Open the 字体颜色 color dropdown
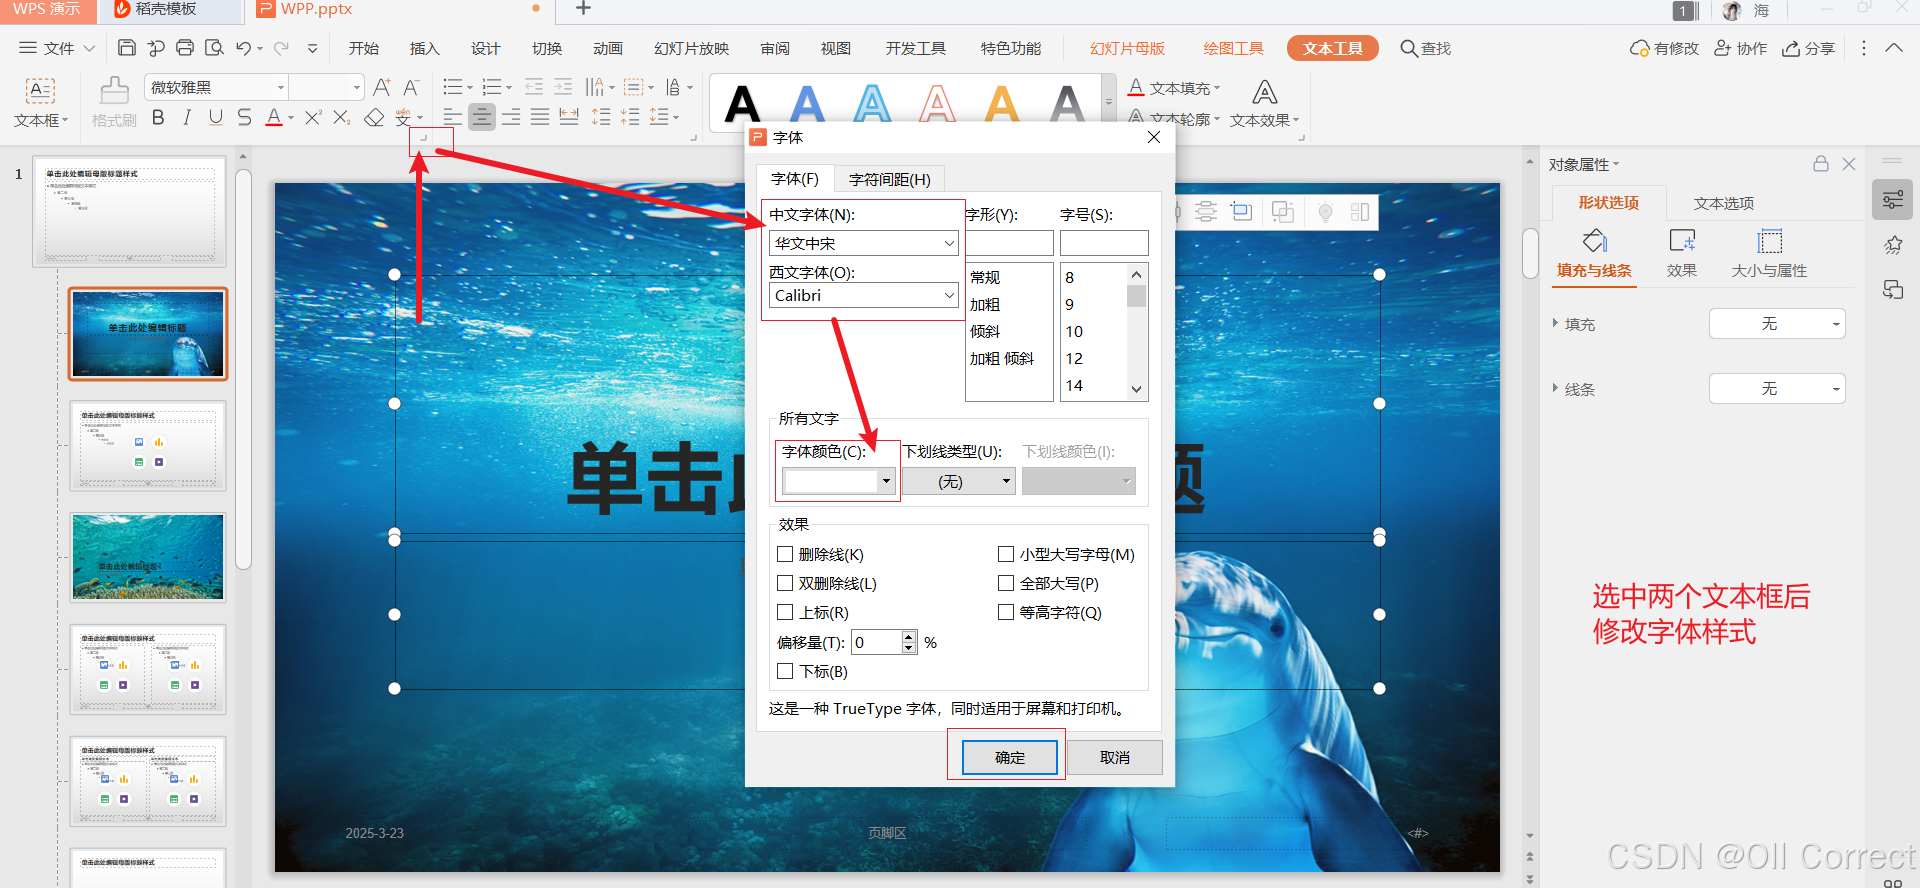 [x=838, y=482]
